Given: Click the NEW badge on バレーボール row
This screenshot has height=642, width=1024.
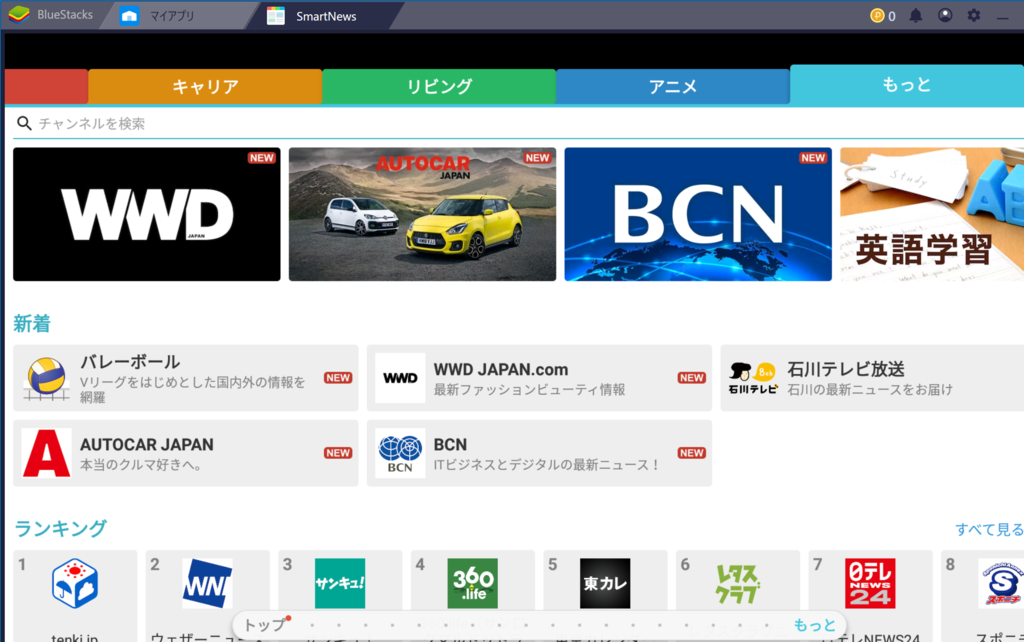Looking at the screenshot, I should [x=338, y=377].
